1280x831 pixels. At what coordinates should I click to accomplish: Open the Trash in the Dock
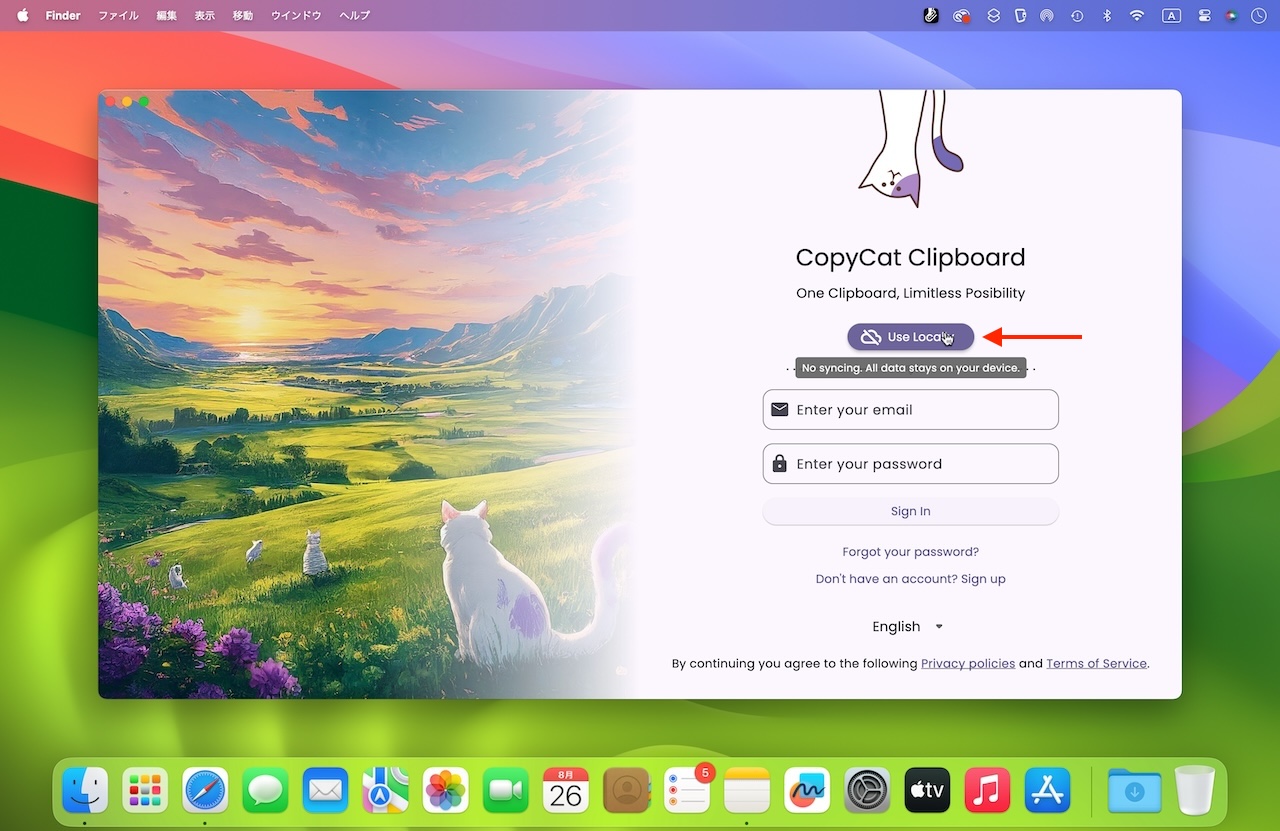pos(1194,790)
